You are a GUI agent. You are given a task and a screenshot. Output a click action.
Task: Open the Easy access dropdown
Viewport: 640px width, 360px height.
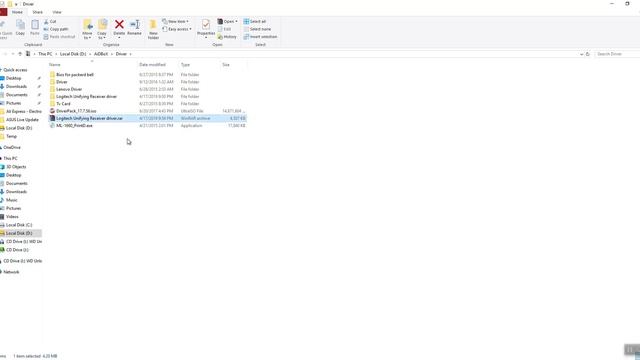click(x=177, y=29)
